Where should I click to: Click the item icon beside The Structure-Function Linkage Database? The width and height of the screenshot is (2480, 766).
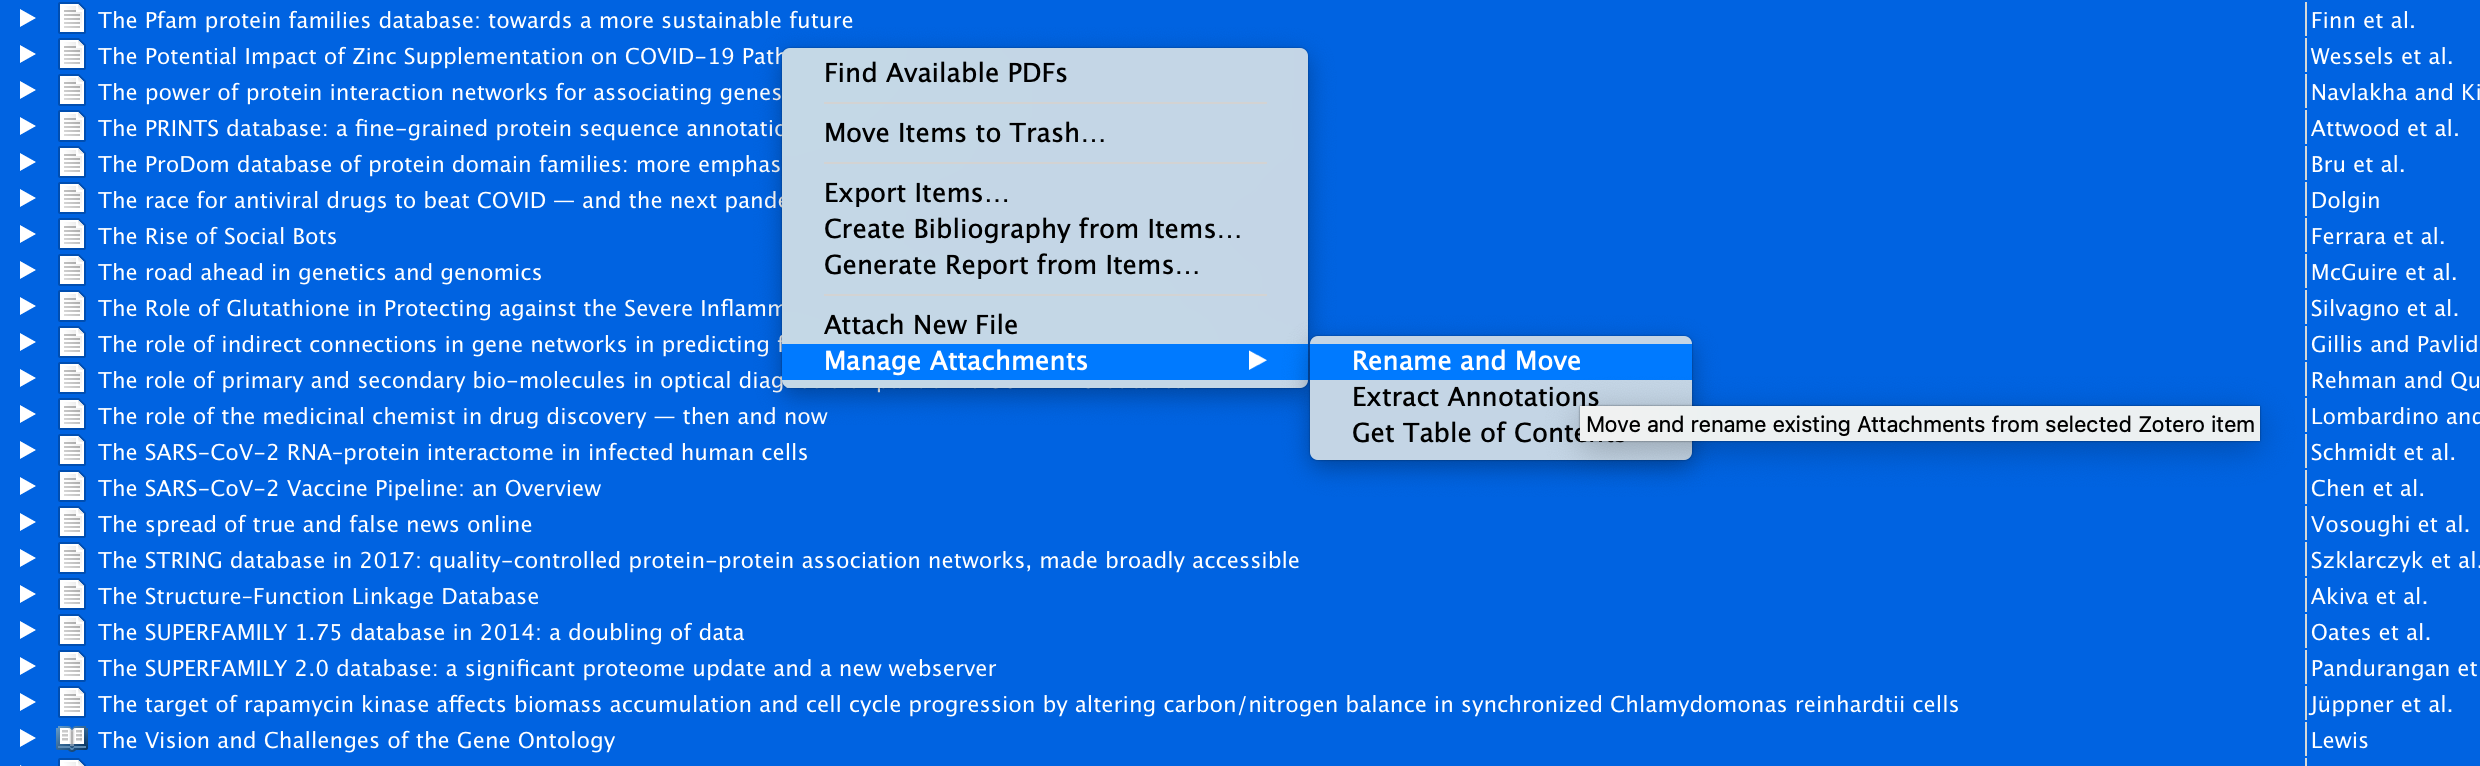click(71, 593)
